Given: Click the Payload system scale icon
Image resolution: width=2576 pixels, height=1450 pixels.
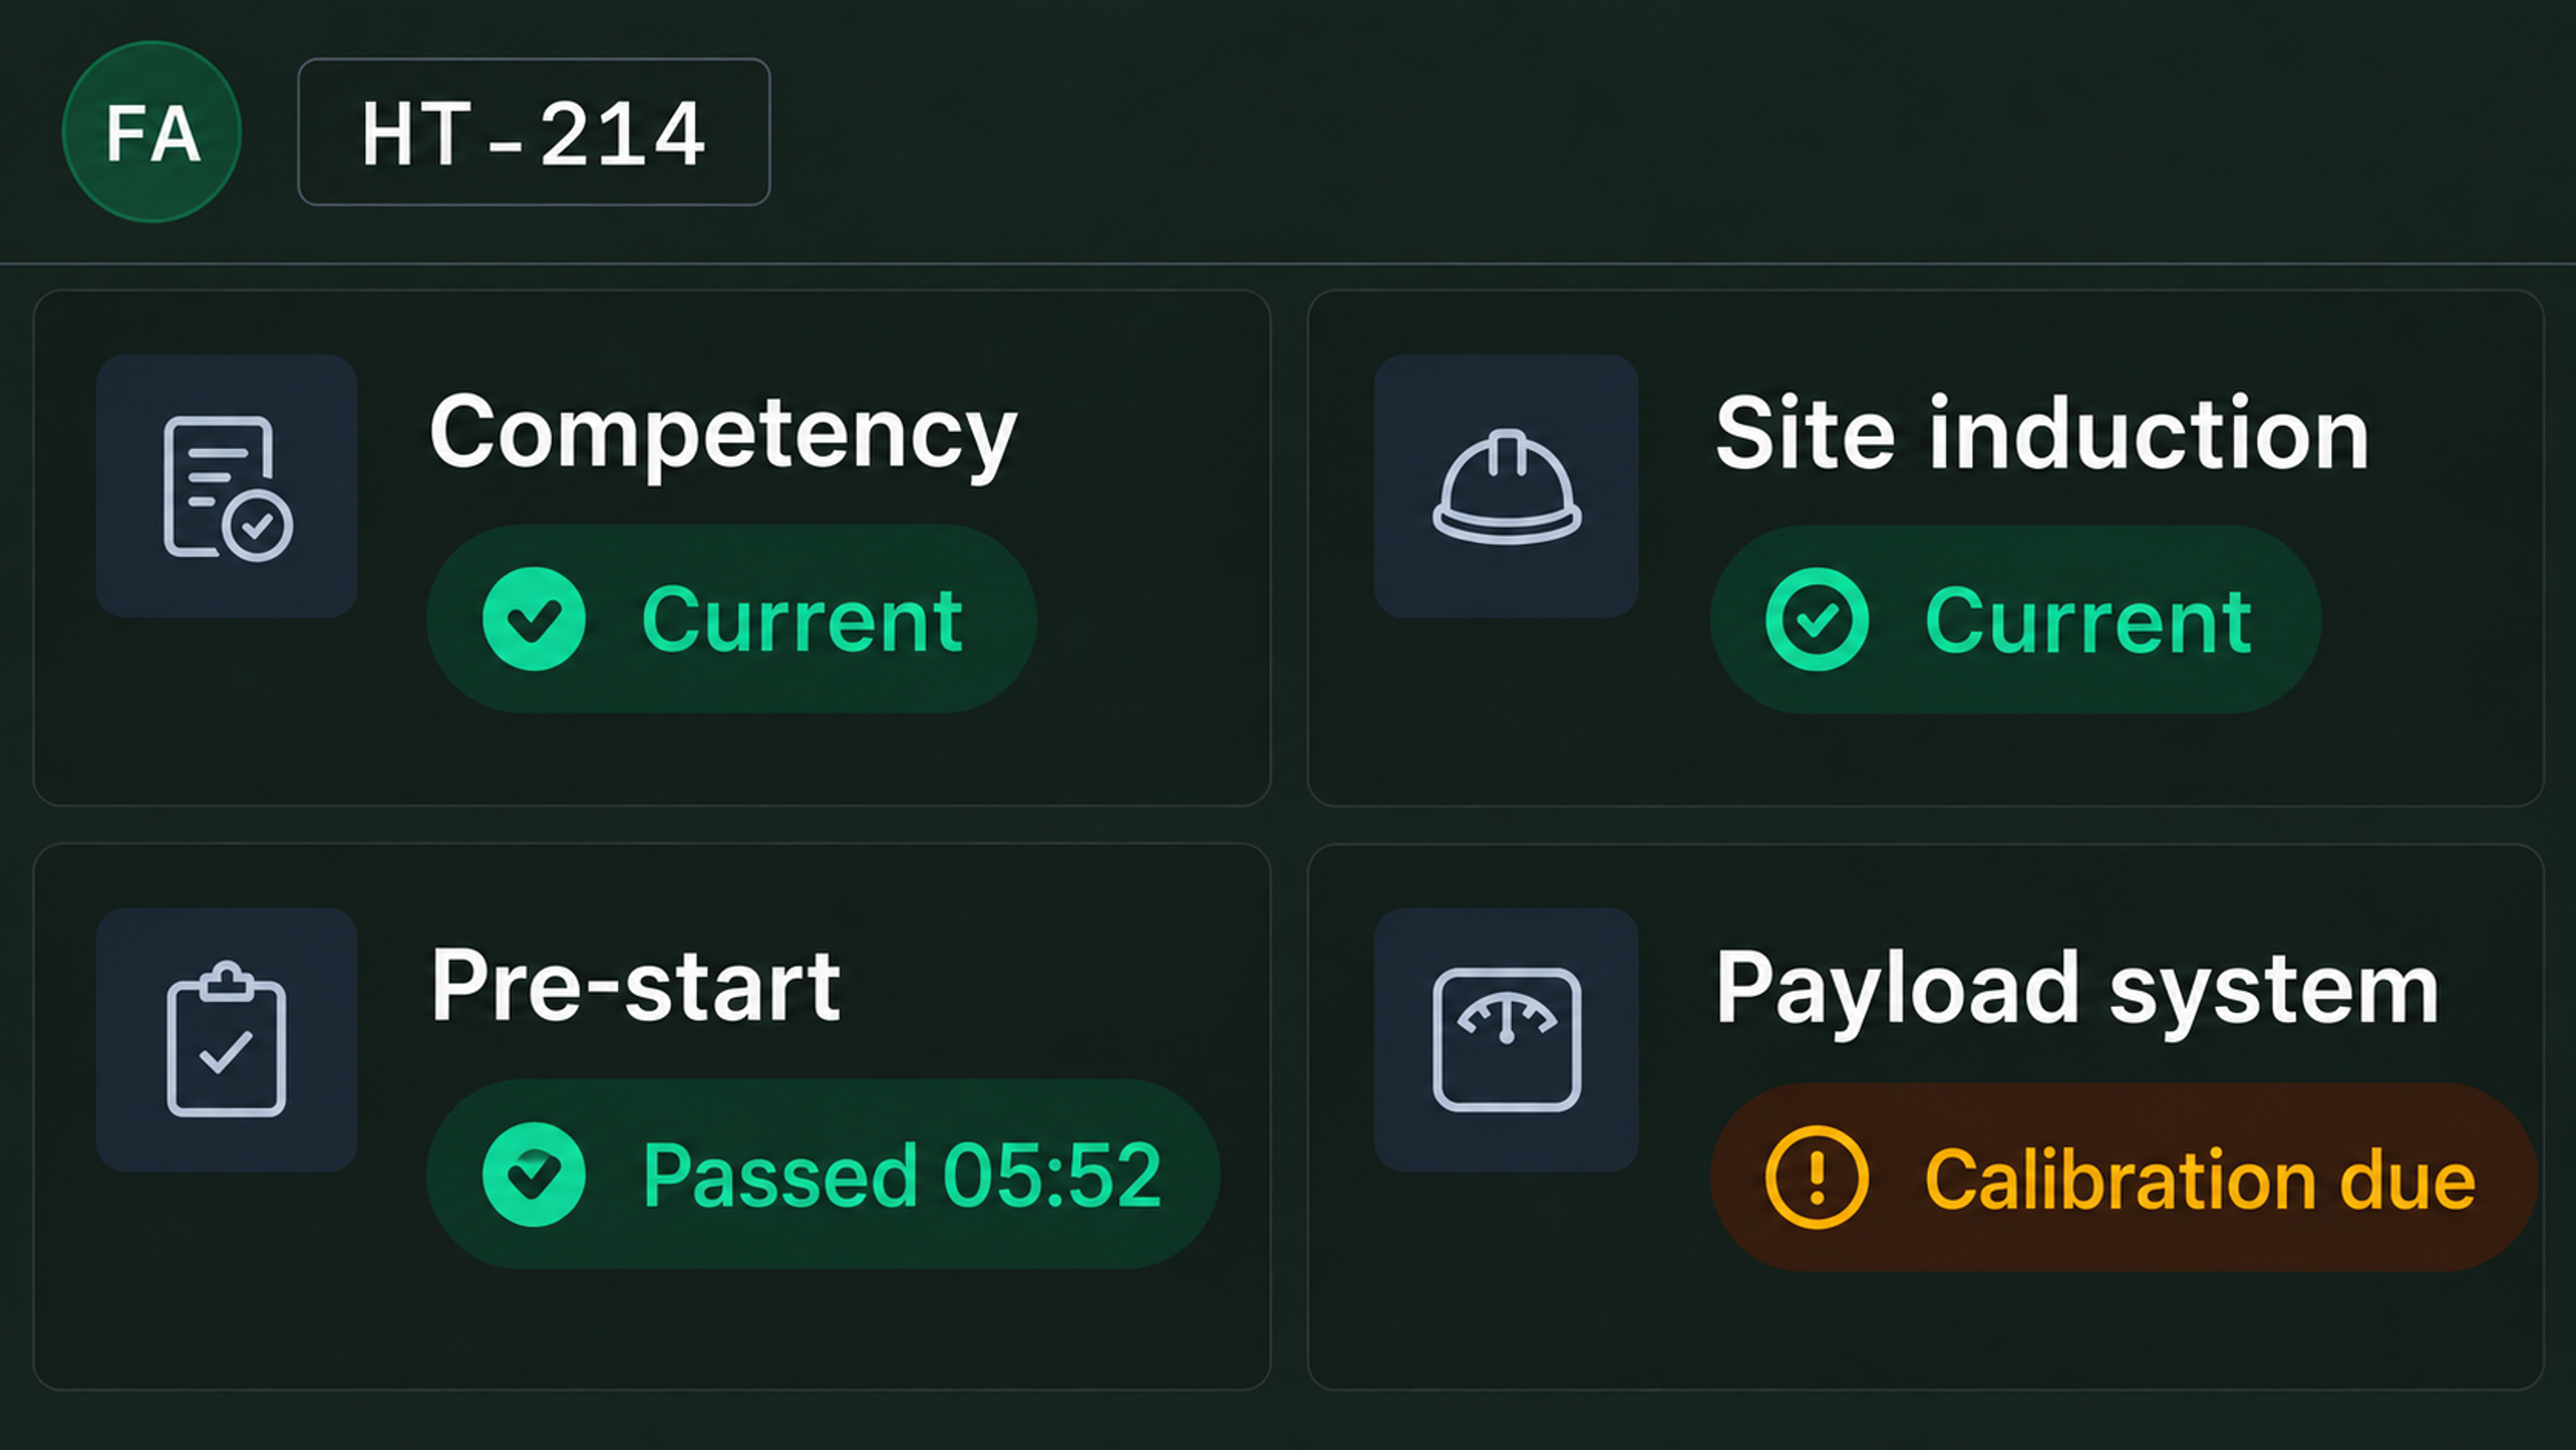Looking at the screenshot, I should pos(1506,1040).
